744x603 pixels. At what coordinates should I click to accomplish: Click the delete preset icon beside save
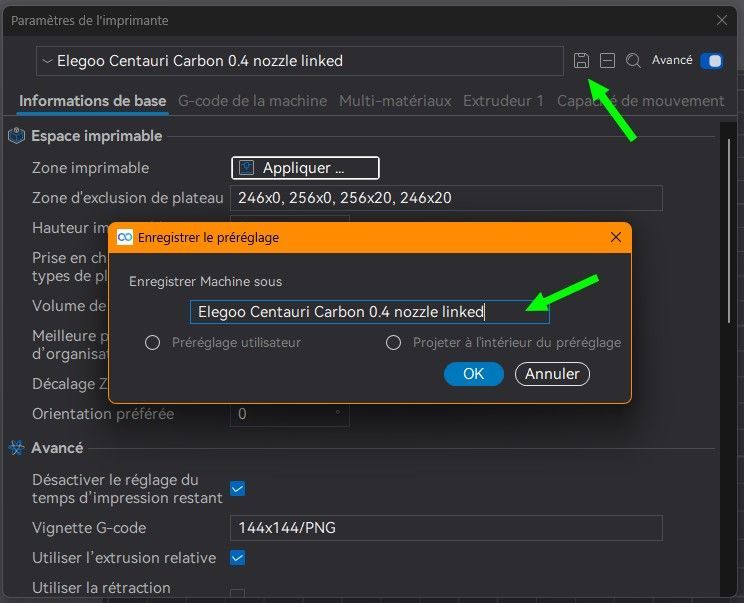[607, 61]
